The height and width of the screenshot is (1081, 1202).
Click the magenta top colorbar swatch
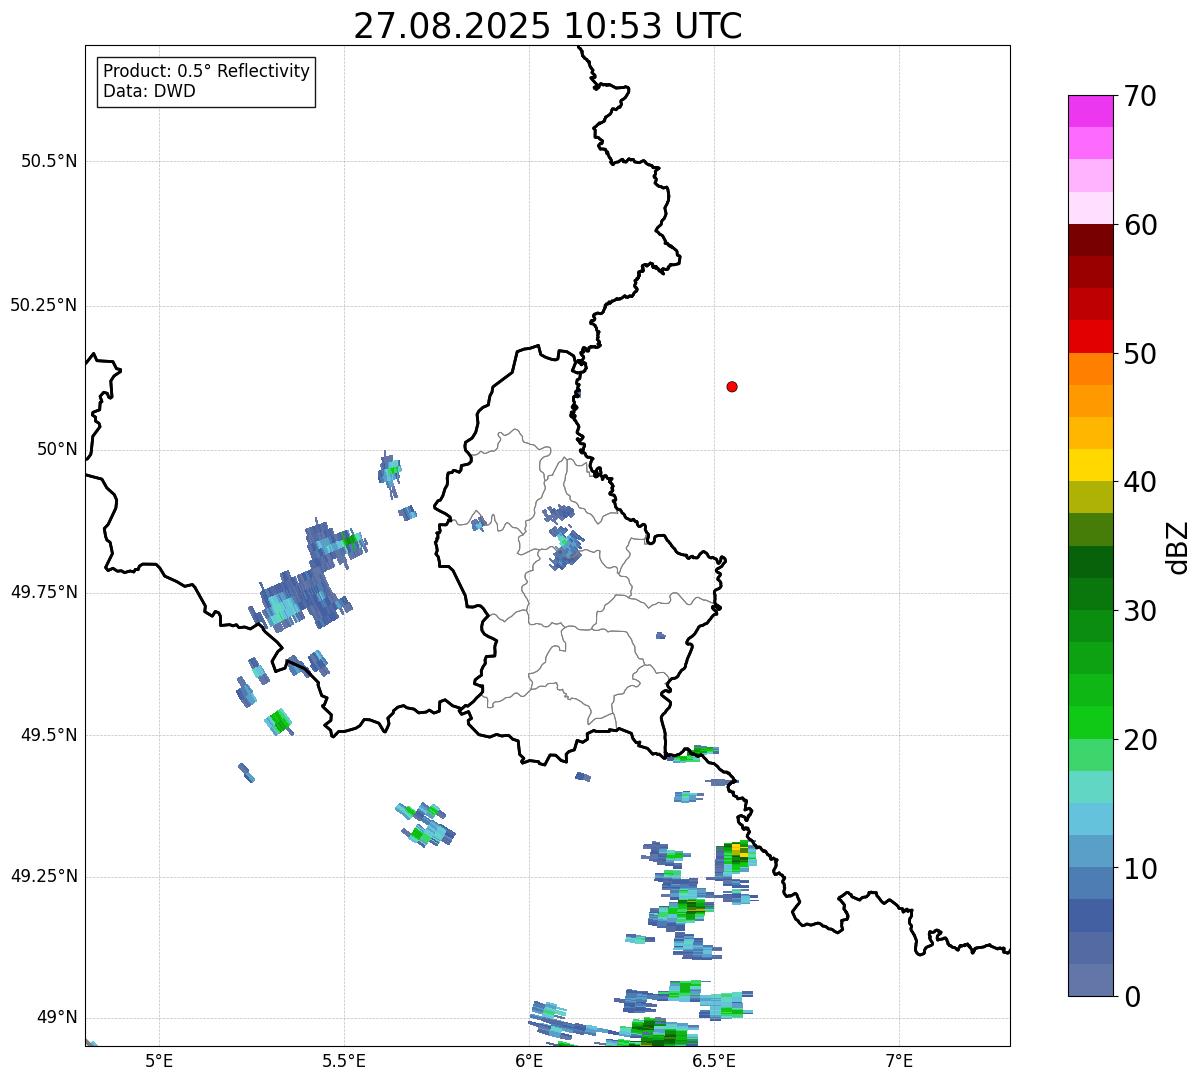coord(1091,111)
